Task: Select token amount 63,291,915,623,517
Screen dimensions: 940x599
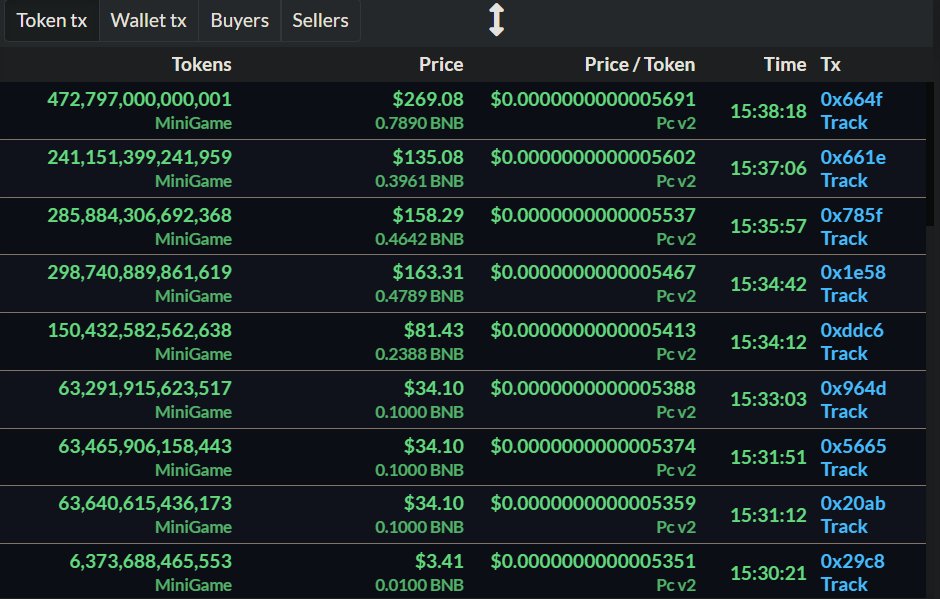Action: coord(145,388)
